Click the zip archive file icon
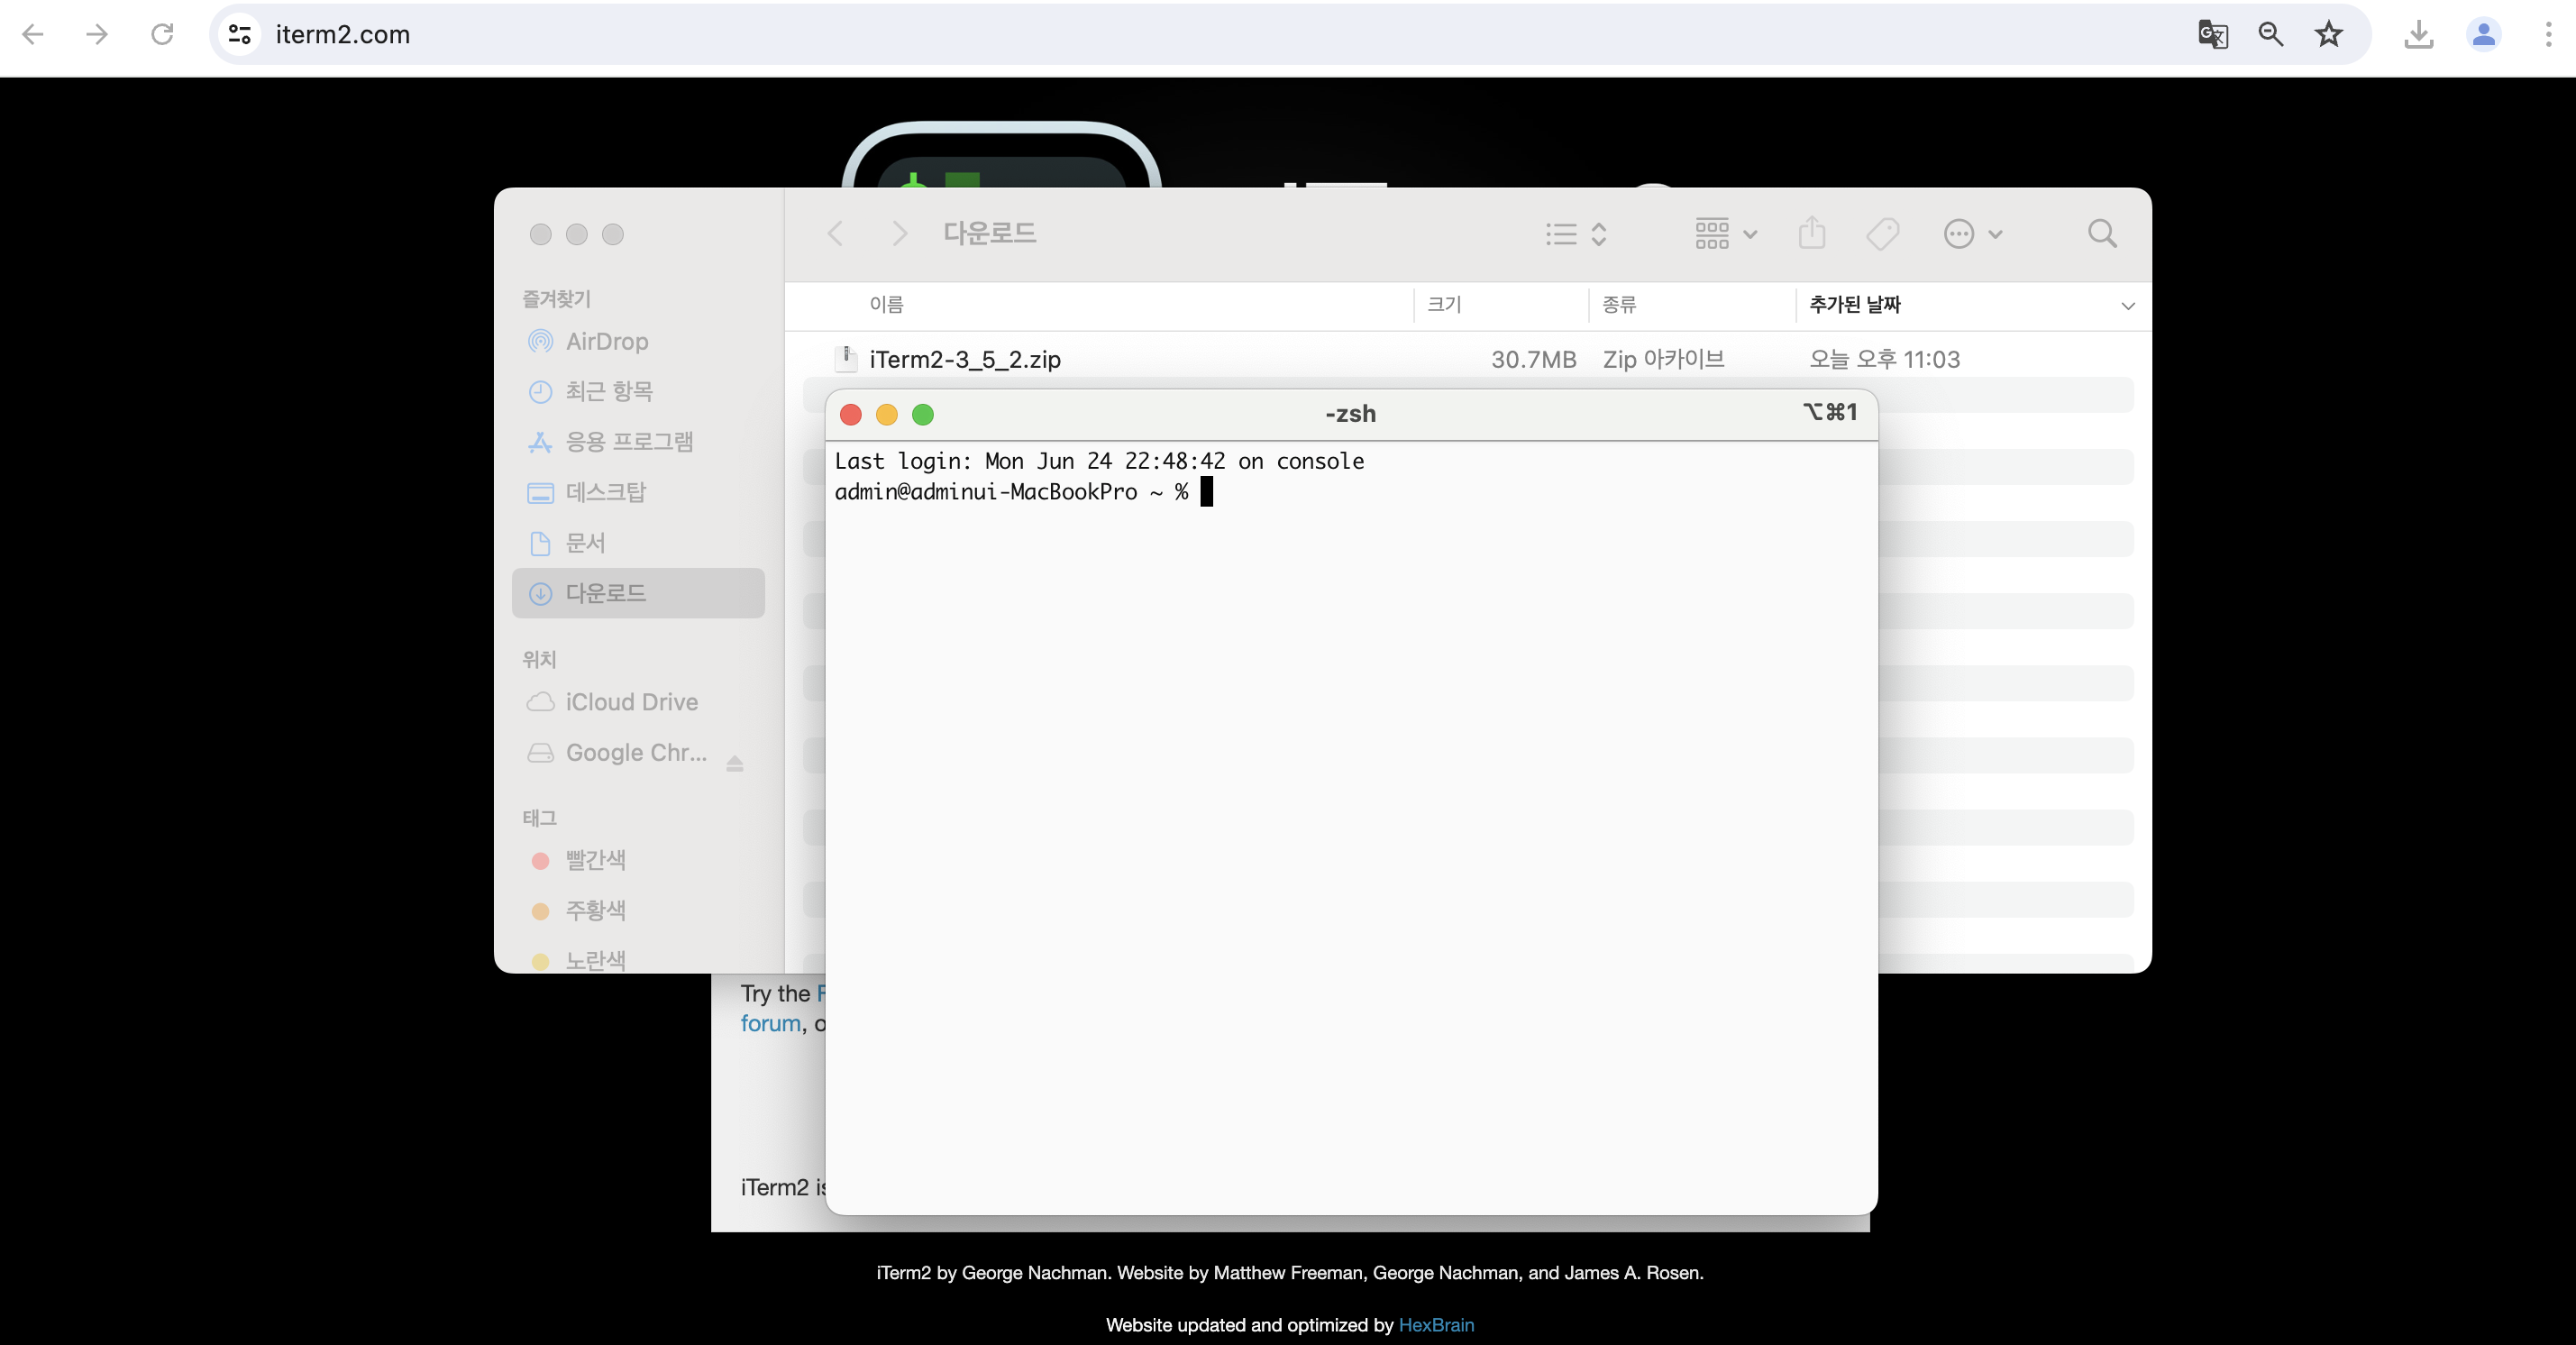The image size is (2576, 1345). 846,359
